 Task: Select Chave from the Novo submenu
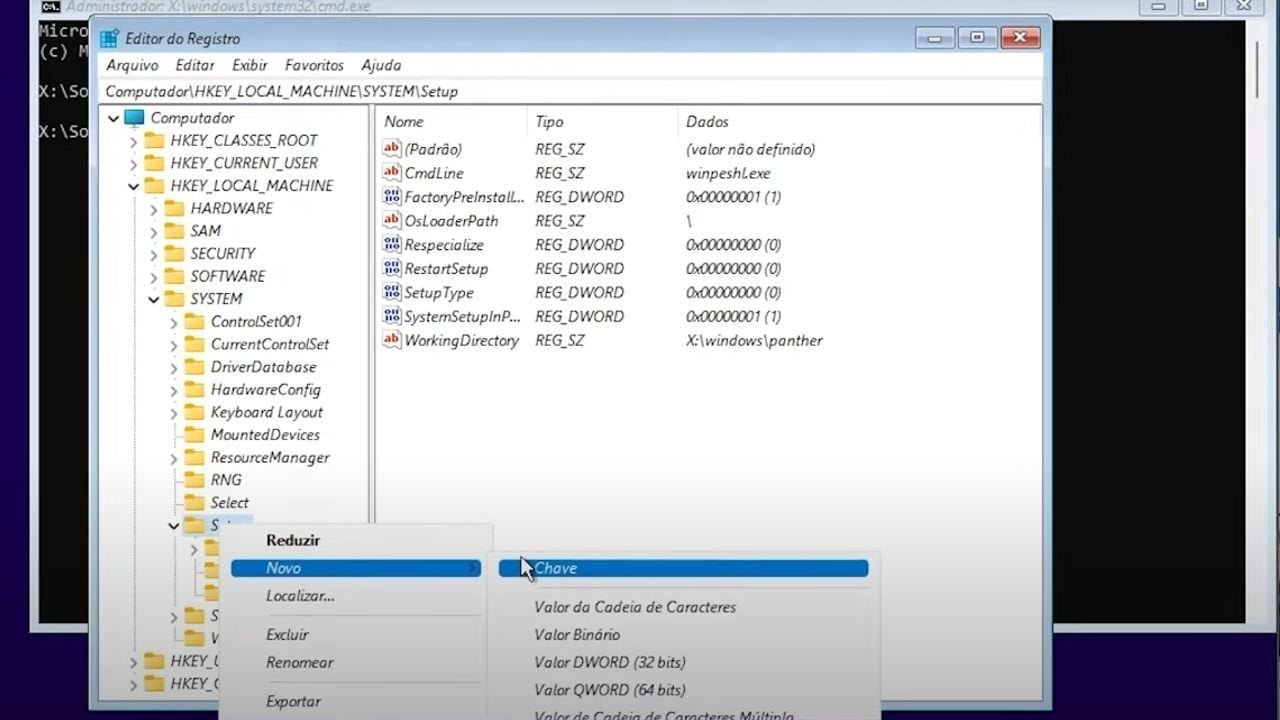click(556, 568)
